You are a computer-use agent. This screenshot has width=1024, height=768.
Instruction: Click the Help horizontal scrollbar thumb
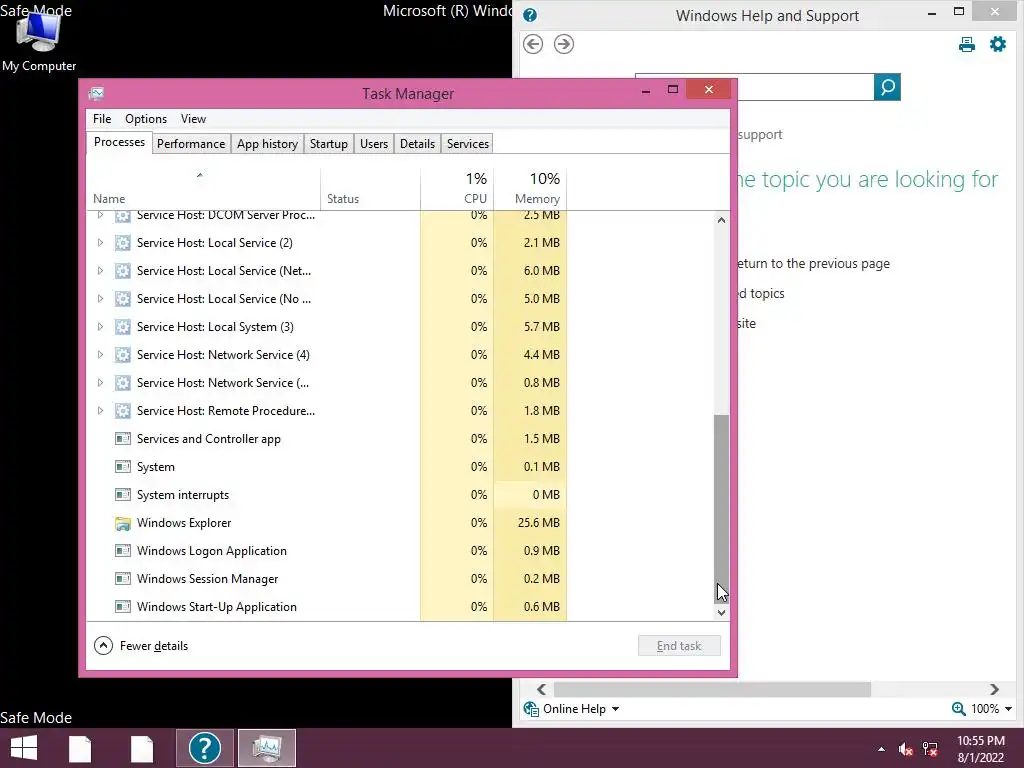coord(712,690)
